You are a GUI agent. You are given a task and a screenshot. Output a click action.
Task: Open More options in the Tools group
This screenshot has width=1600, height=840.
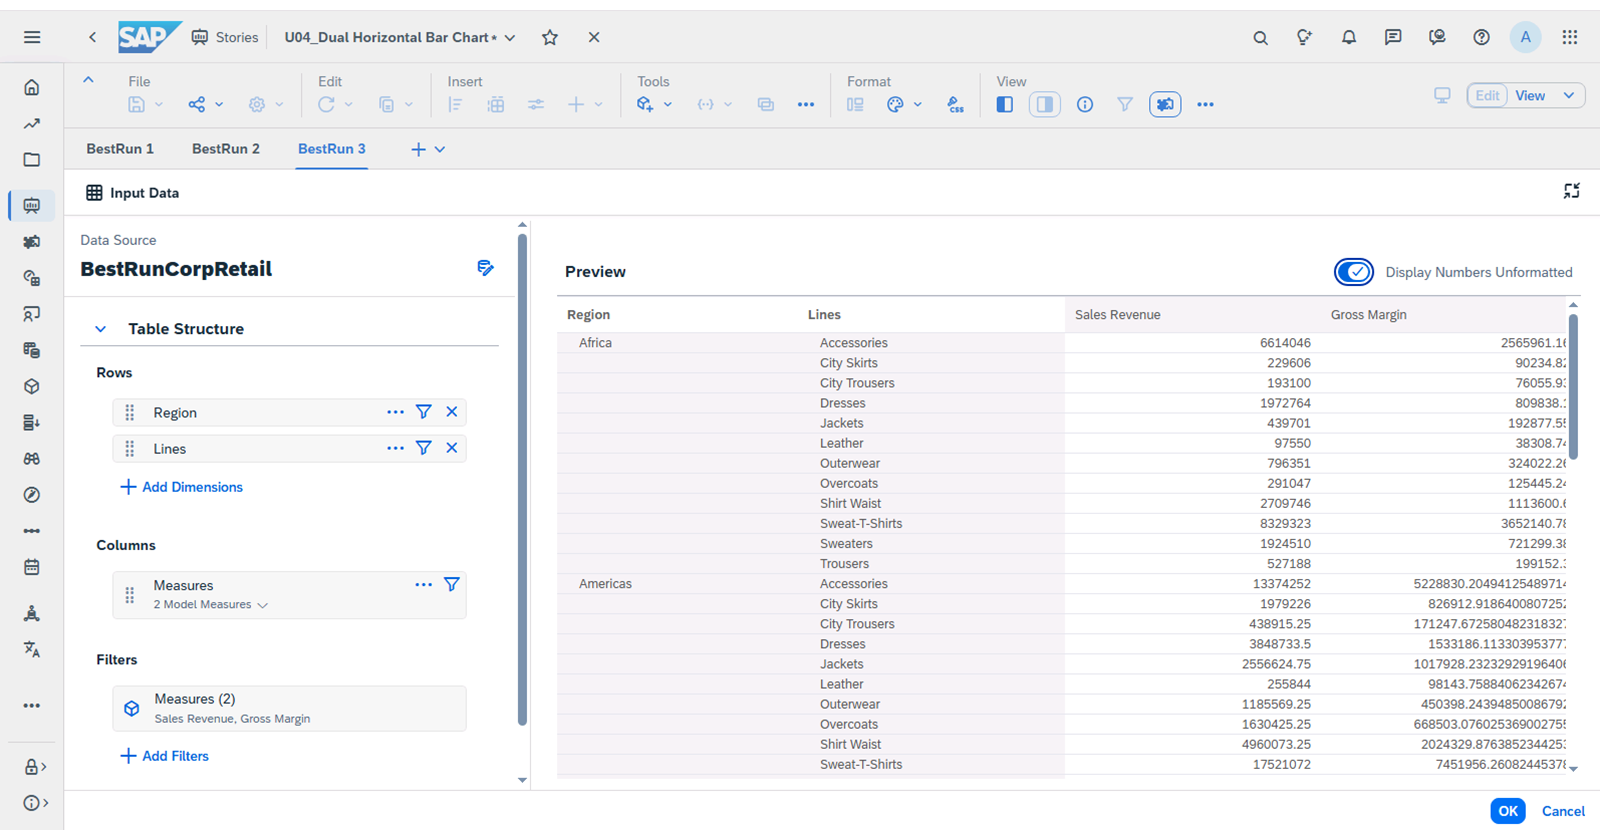click(x=806, y=104)
